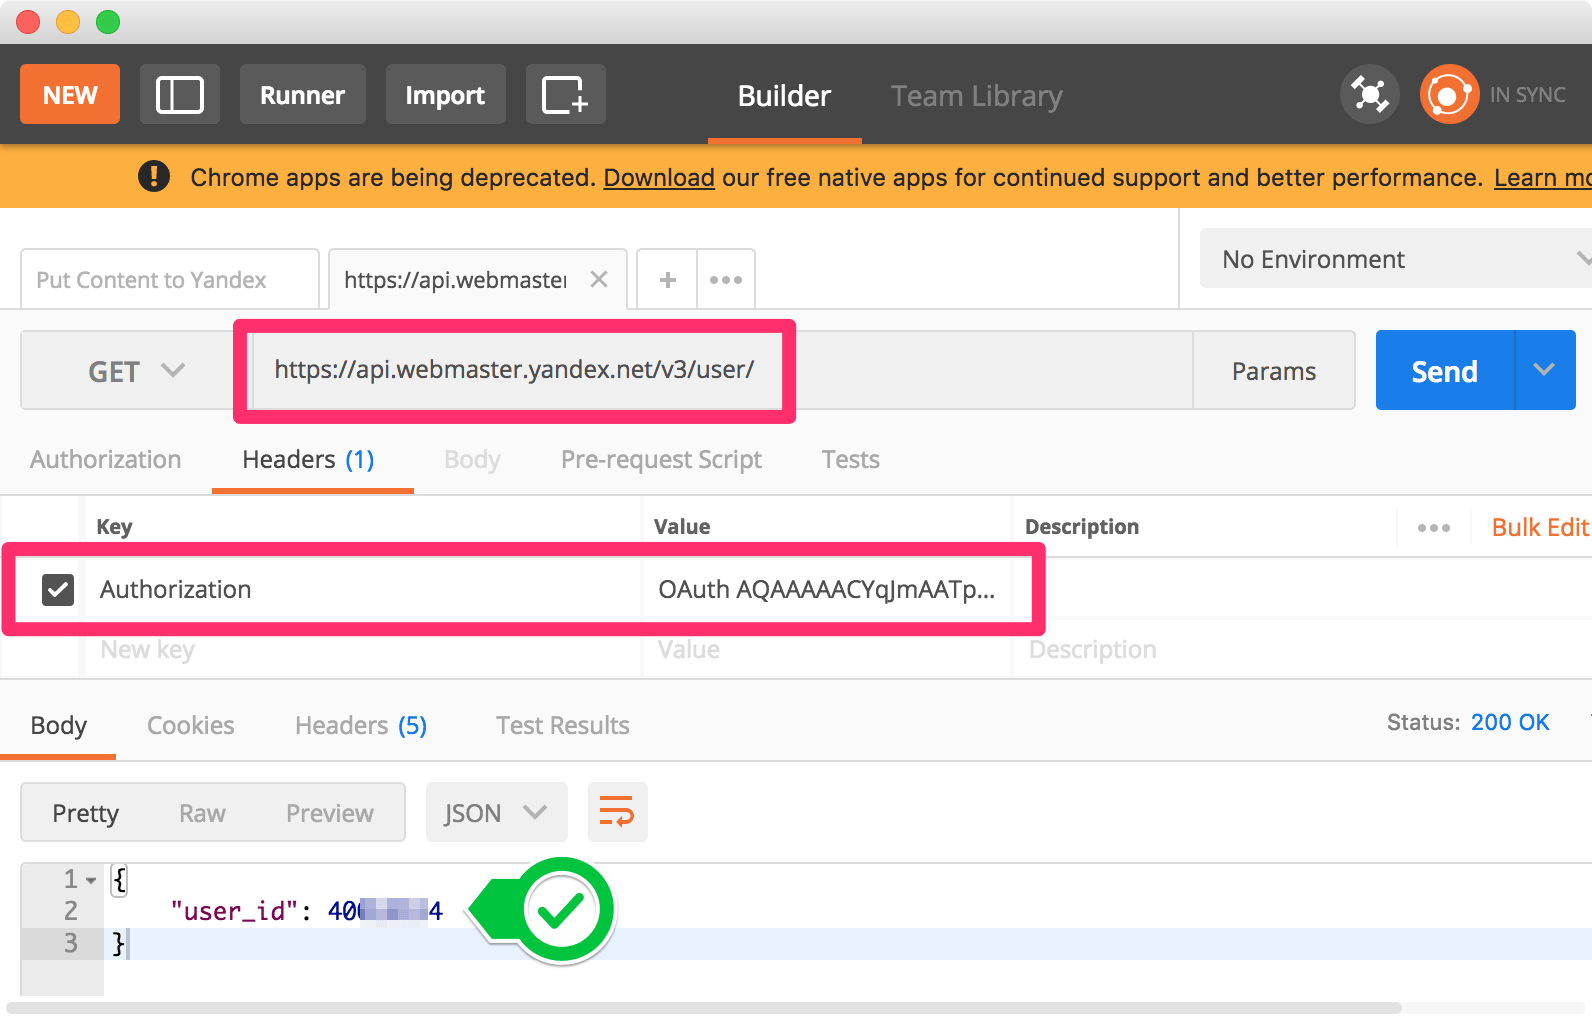Close the https://api.webmaster tab
1592x1020 pixels.
tap(599, 279)
